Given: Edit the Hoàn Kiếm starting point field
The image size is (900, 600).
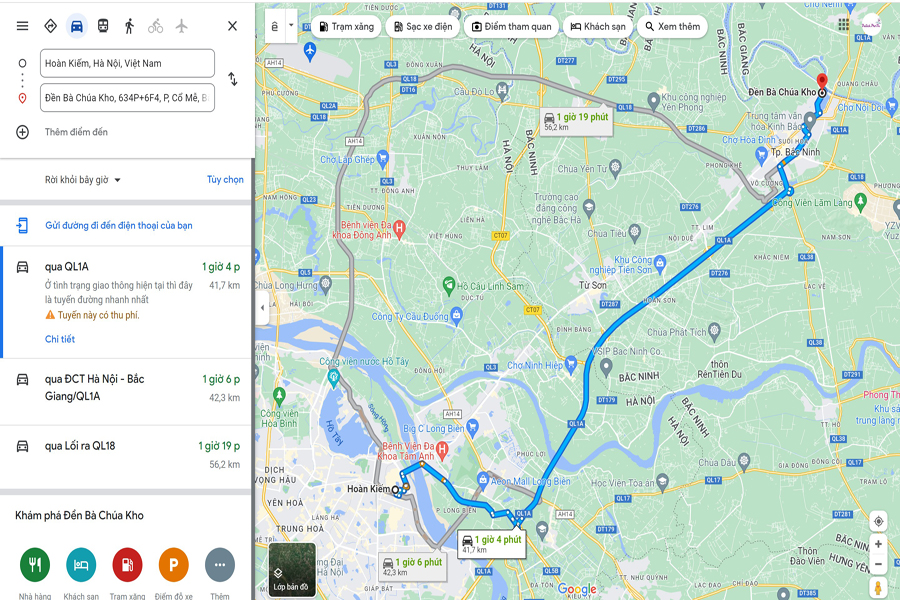Looking at the screenshot, I should tap(127, 63).
